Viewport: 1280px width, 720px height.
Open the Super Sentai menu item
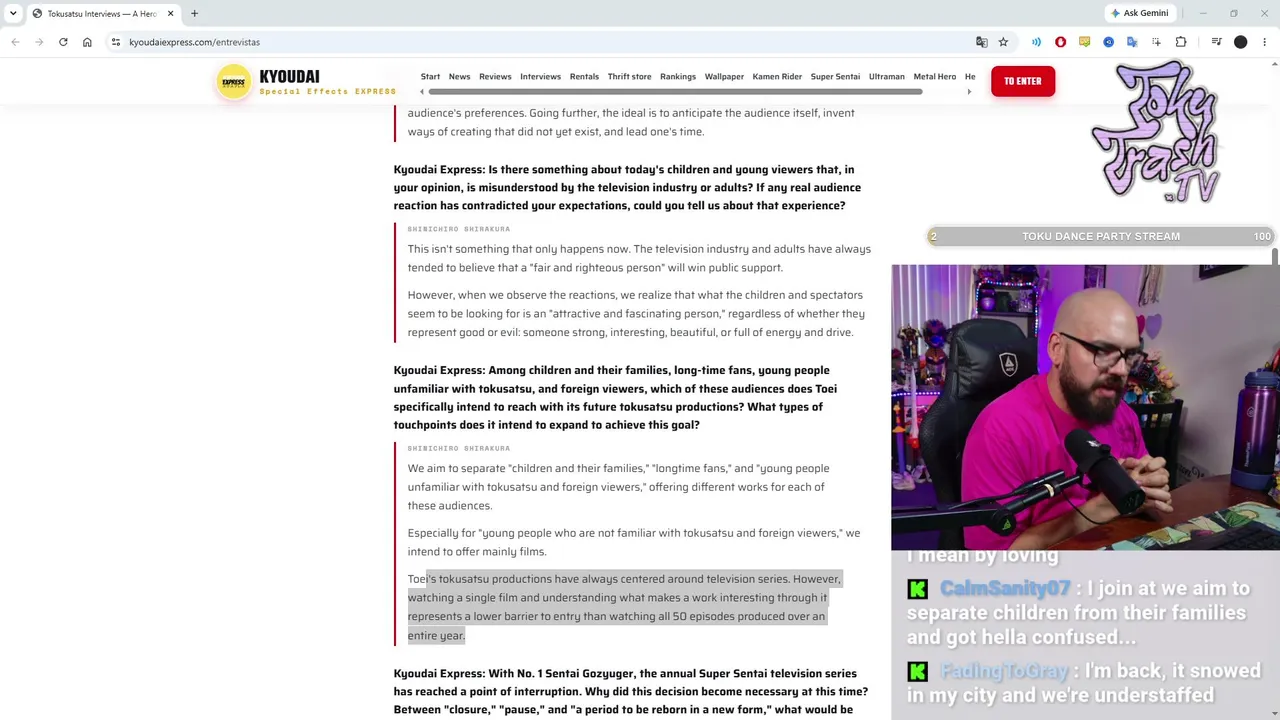click(835, 76)
